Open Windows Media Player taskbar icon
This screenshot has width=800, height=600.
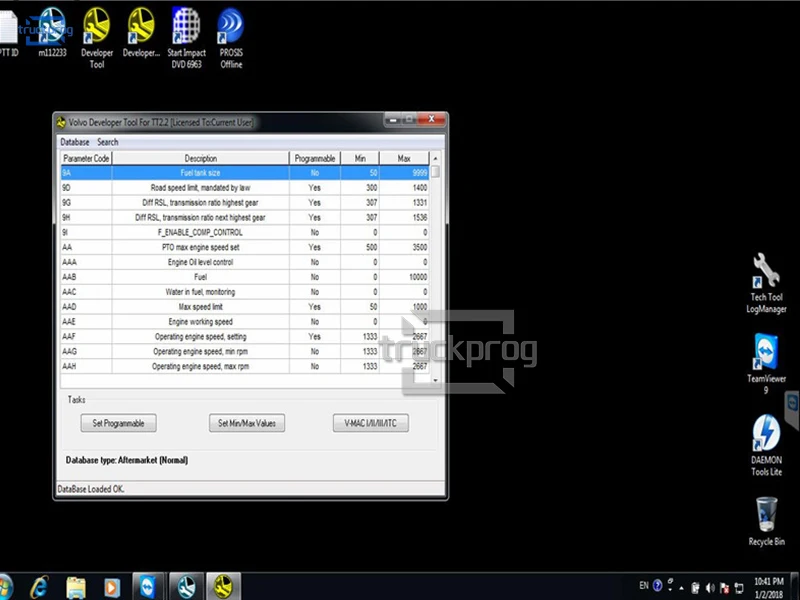click(112, 588)
